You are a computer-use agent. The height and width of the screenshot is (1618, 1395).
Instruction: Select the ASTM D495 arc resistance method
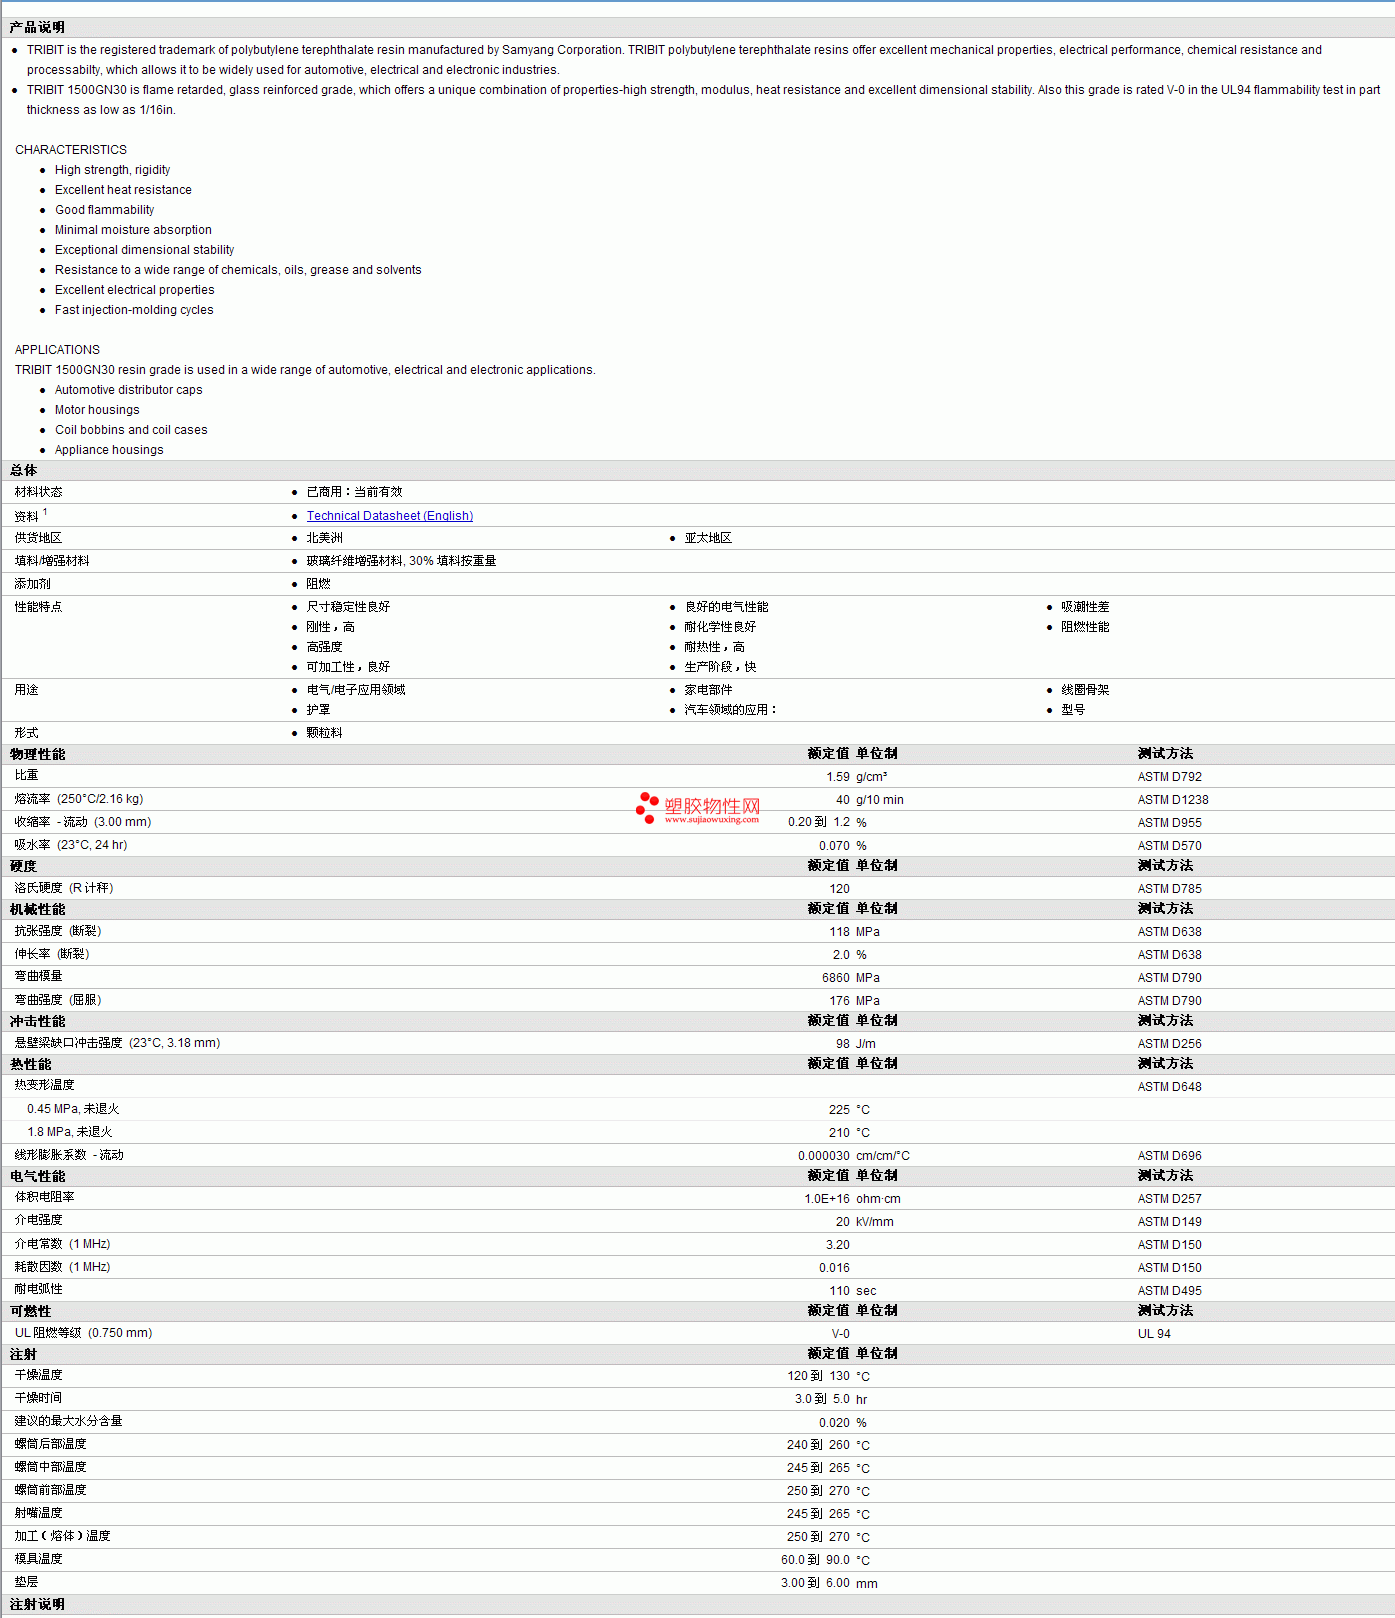(x=1169, y=1291)
